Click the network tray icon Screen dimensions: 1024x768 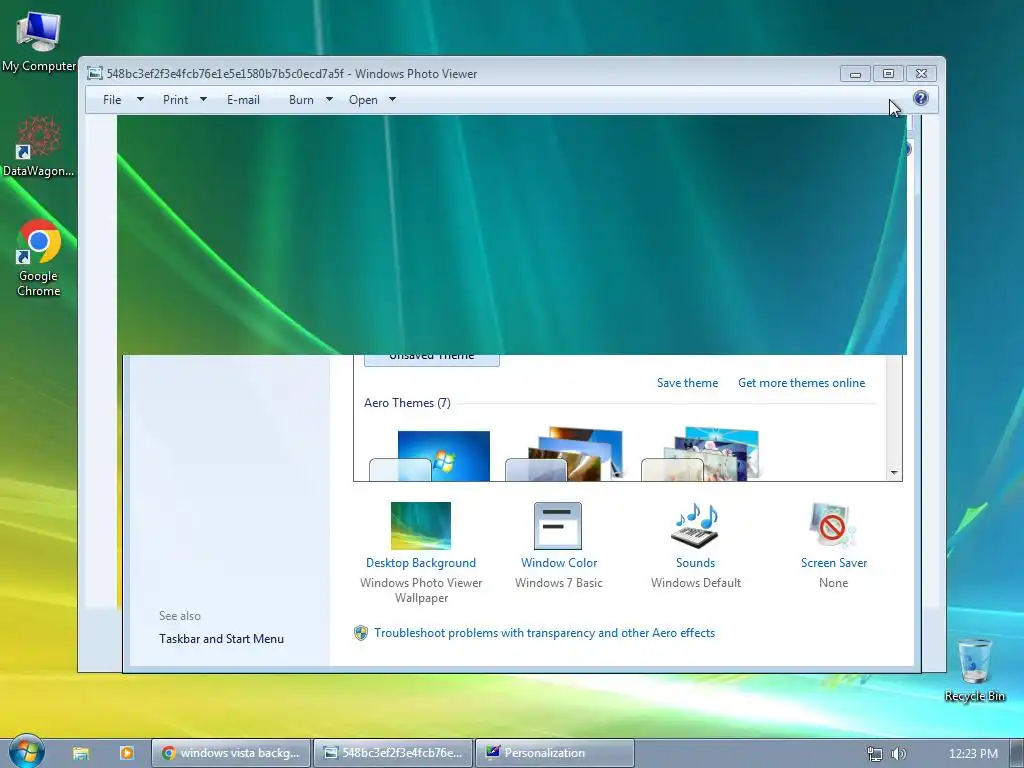pos(874,754)
